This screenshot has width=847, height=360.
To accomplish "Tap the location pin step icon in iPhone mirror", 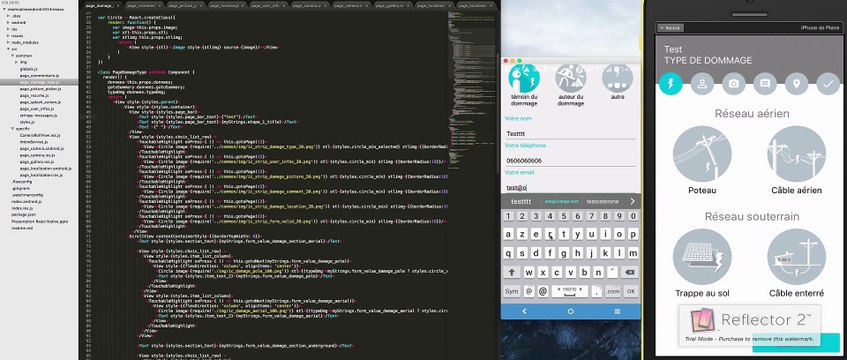I will [x=796, y=84].
